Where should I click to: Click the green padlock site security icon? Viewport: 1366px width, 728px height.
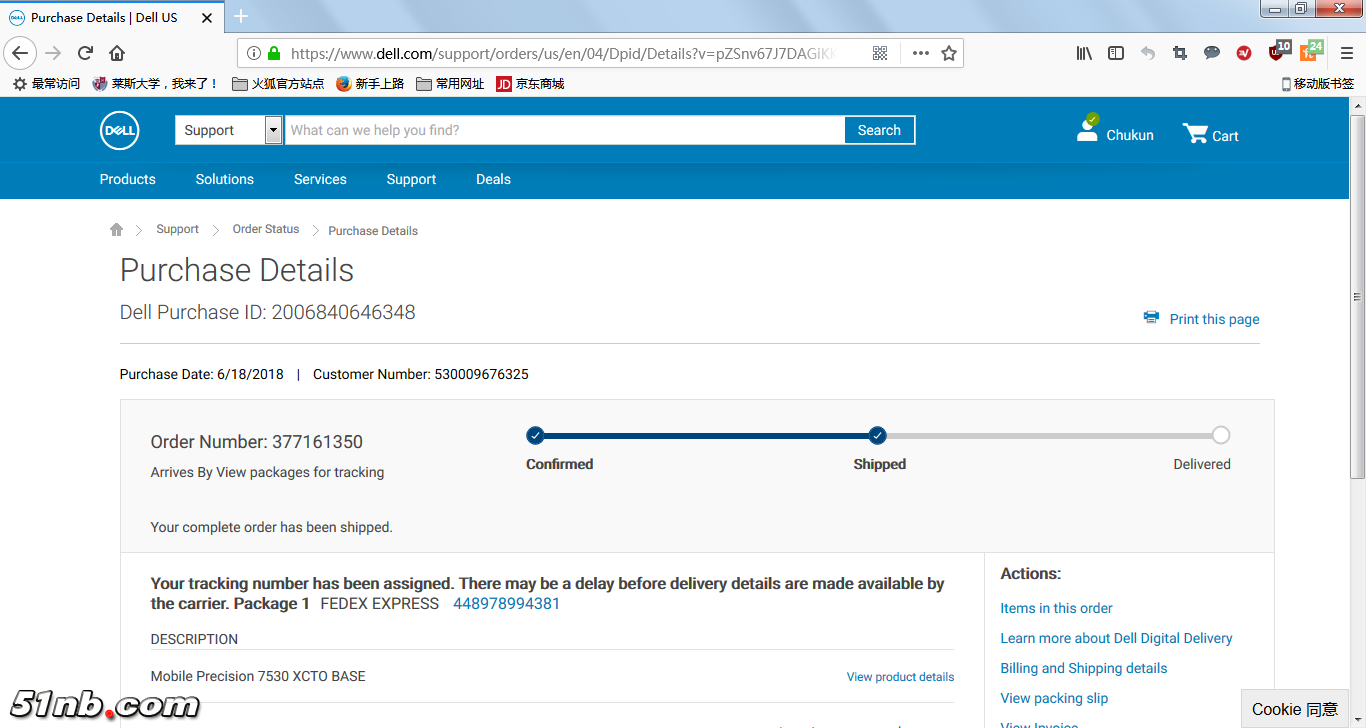point(273,53)
